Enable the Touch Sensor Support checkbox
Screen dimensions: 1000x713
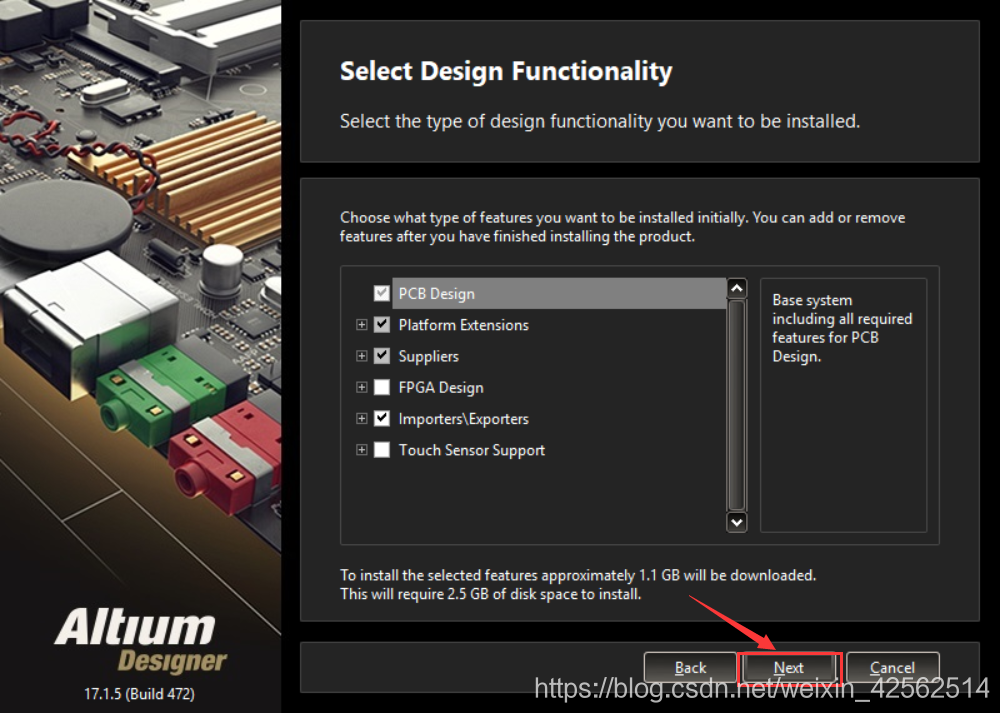pos(381,450)
